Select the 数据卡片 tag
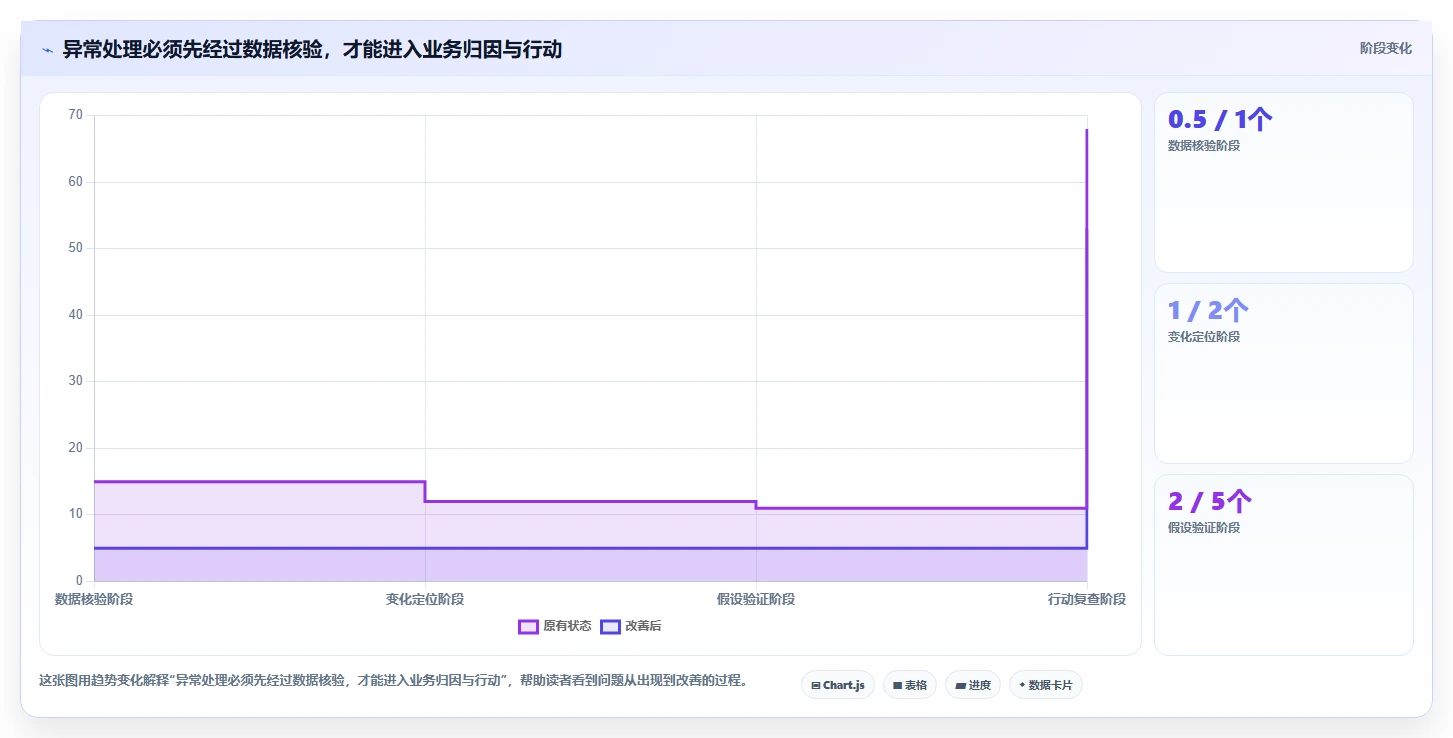The height and width of the screenshot is (738, 1453). 1046,685
